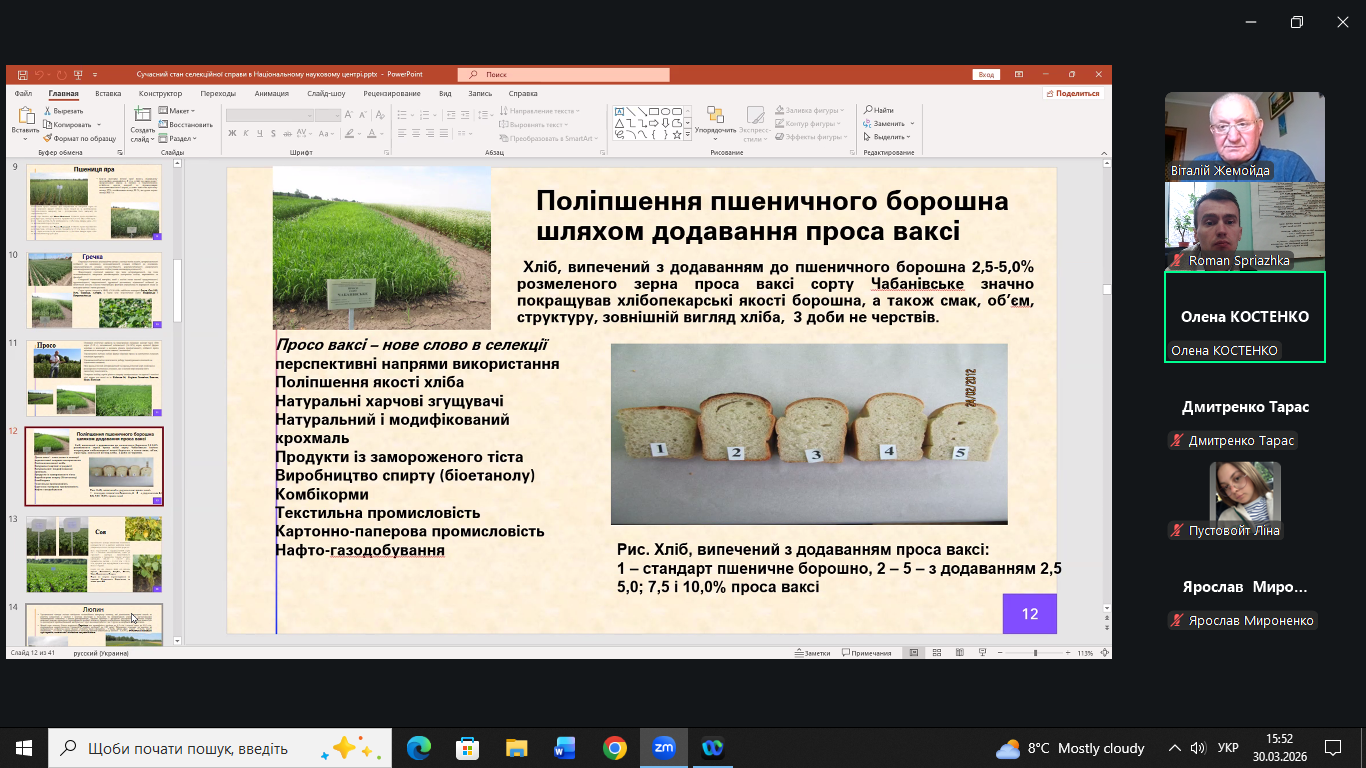Open the Вставка ribbon tab

(x=108, y=93)
